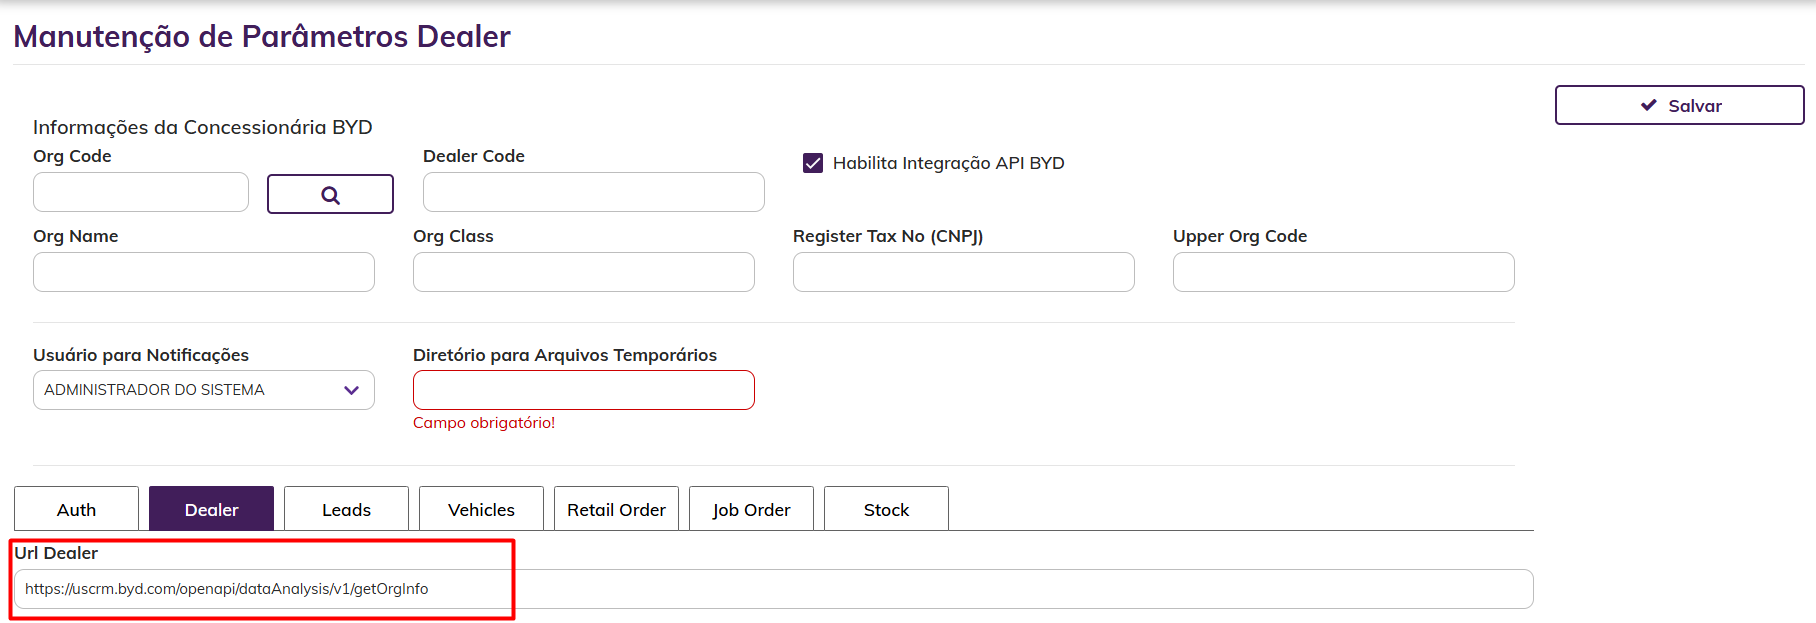This screenshot has width=1816, height=623.
Task: Show the Job Order tab
Action: [x=751, y=509]
